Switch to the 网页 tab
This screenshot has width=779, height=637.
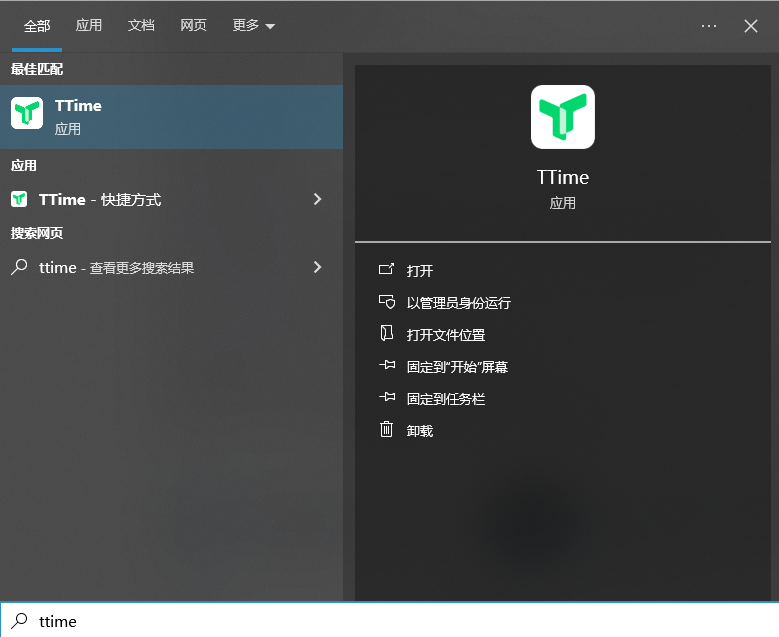(193, 26)
